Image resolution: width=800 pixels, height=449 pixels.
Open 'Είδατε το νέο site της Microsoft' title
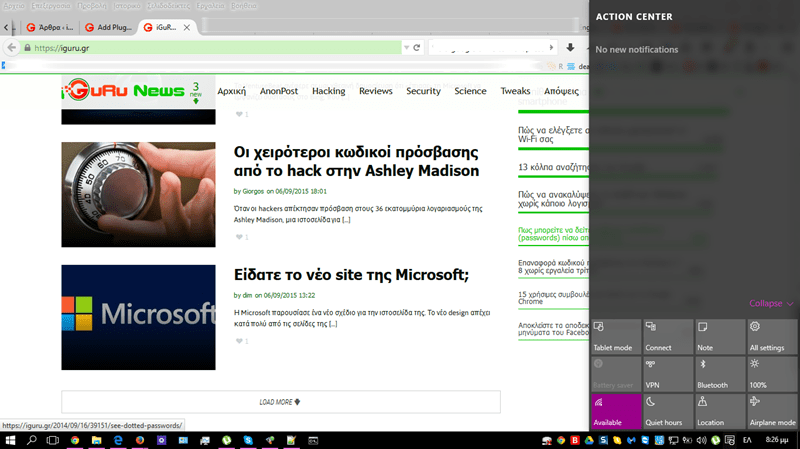click(x=351, y=275)
